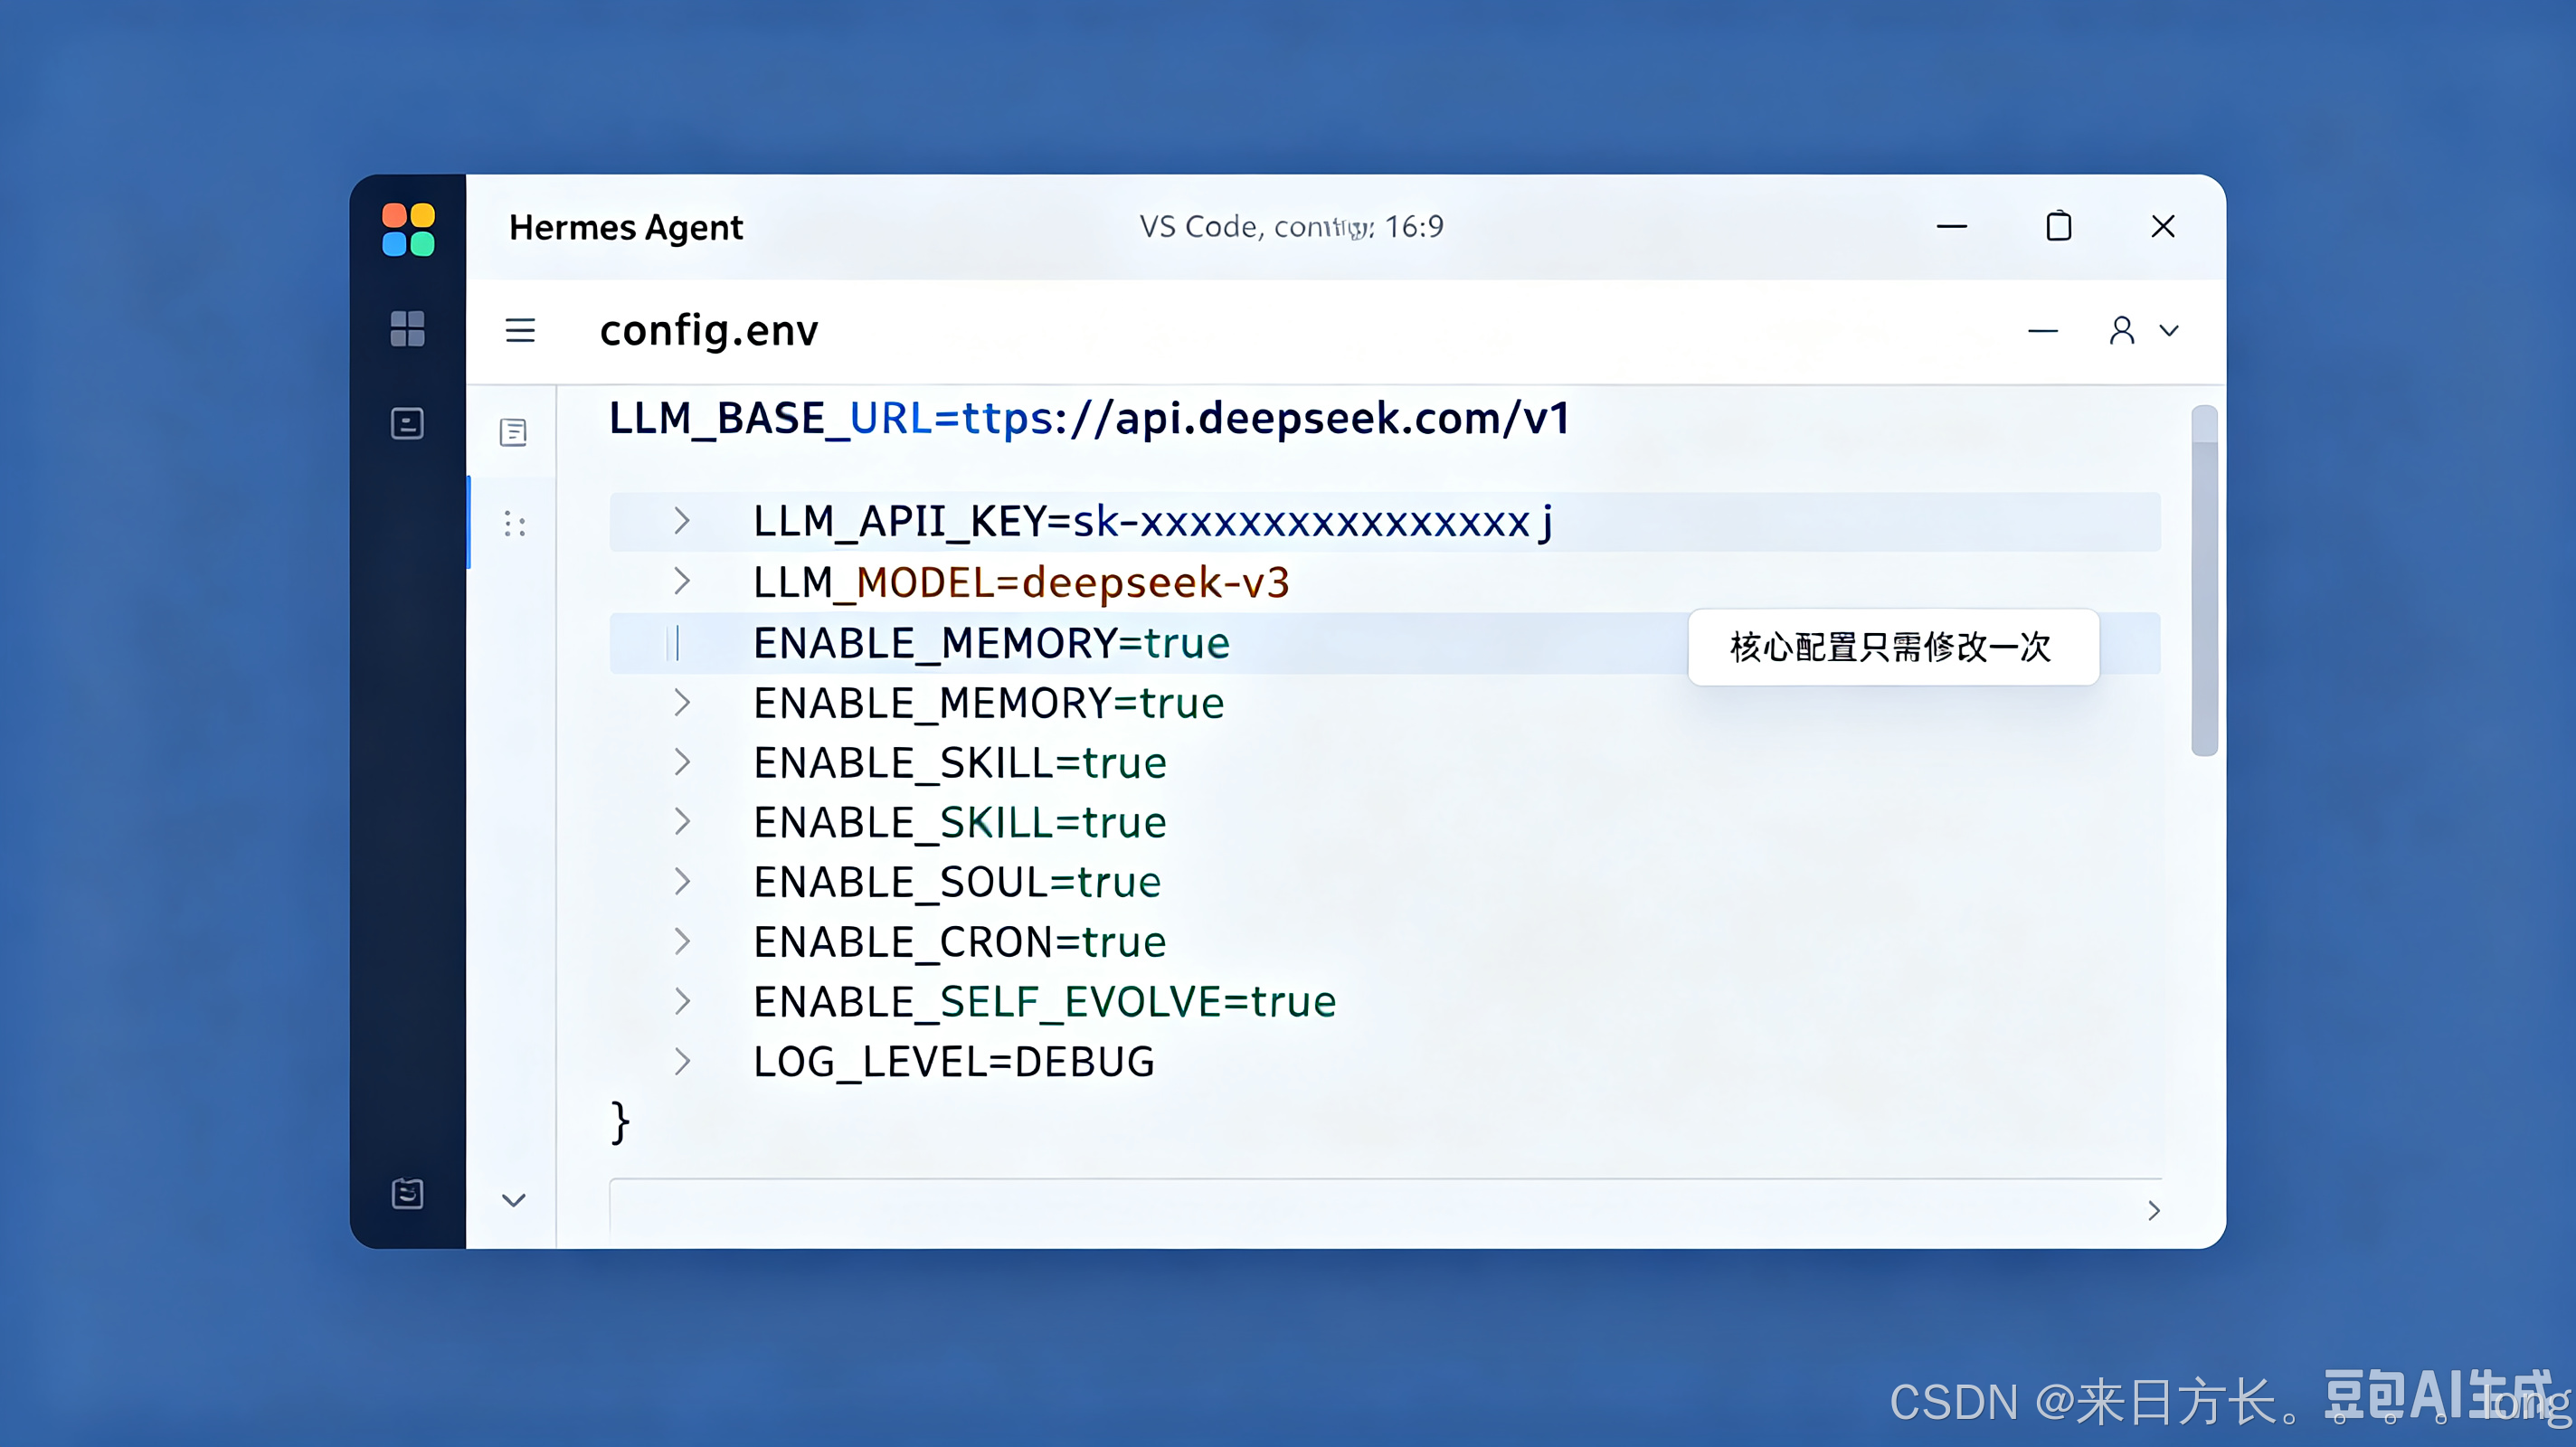
Task: Click the right arrow in bottom input bar
Action: [2154, 1211]
